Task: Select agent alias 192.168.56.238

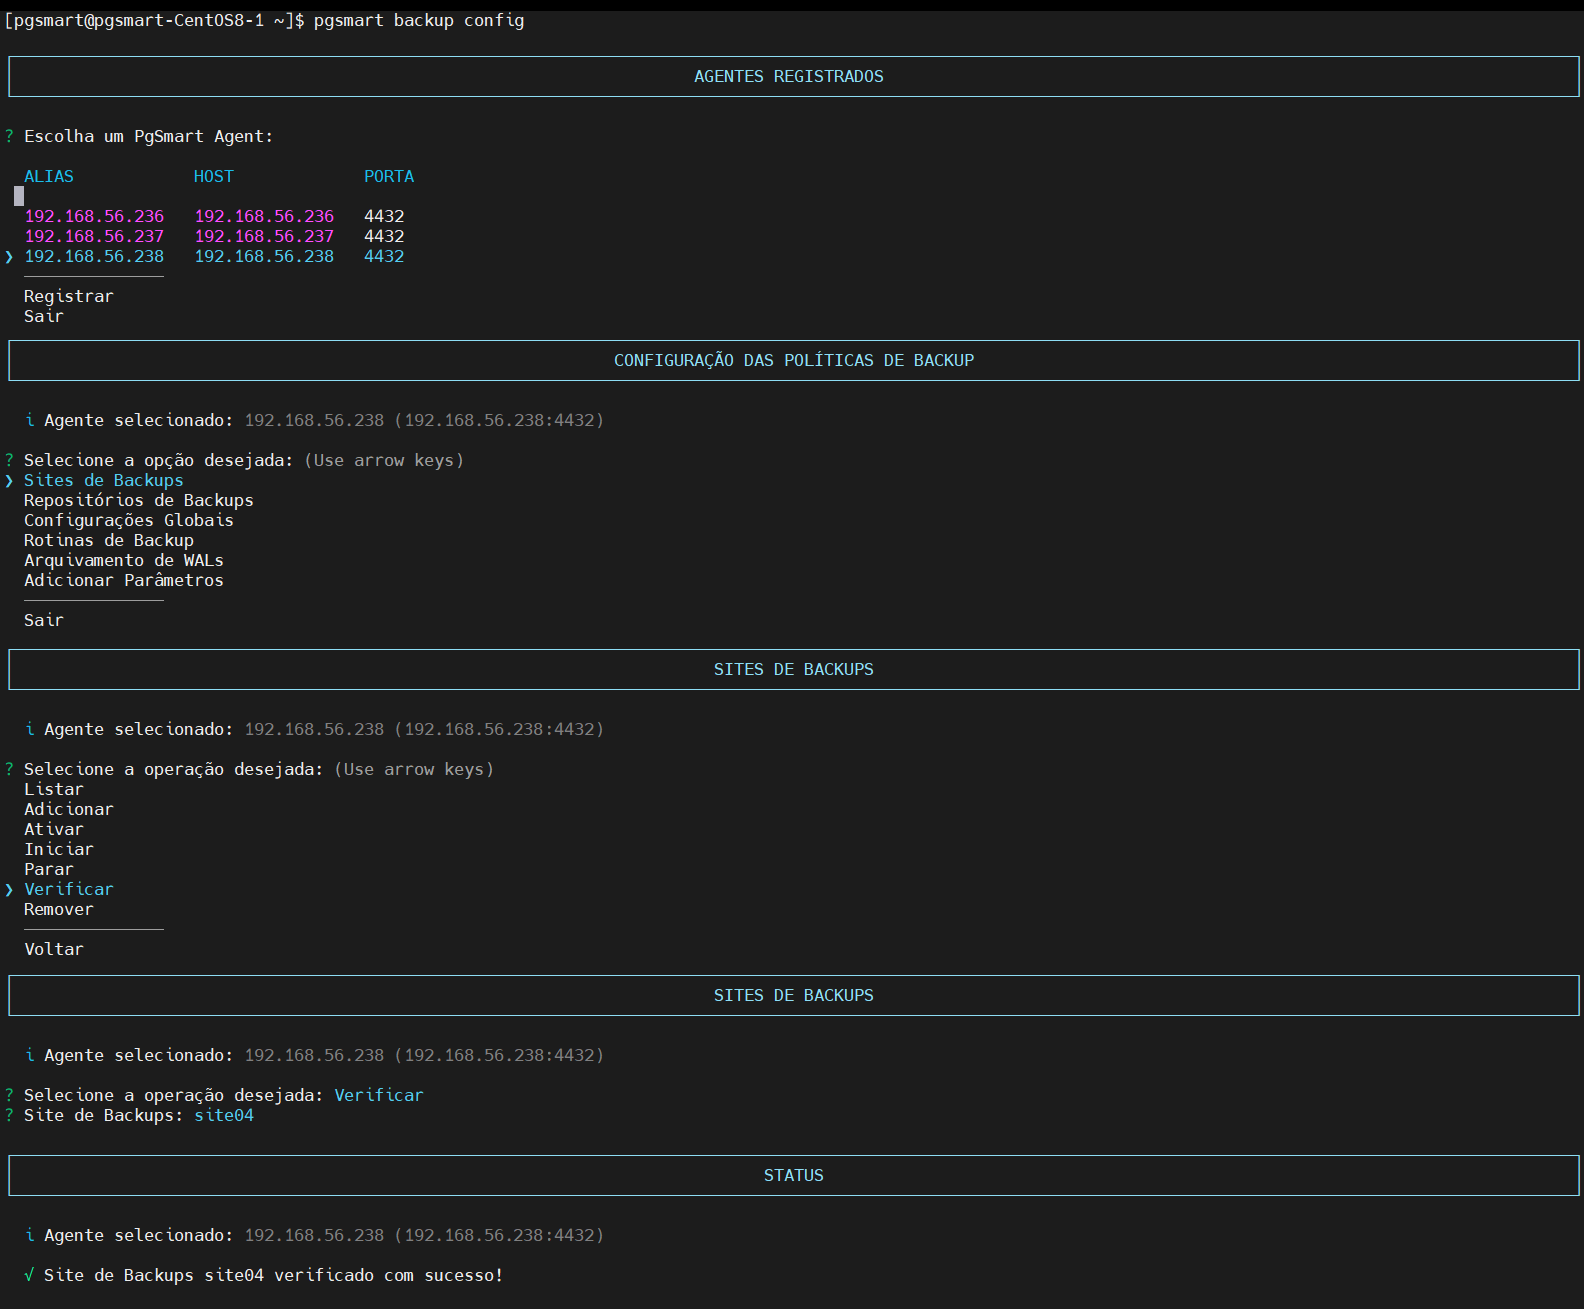Action: pos(94,256)
